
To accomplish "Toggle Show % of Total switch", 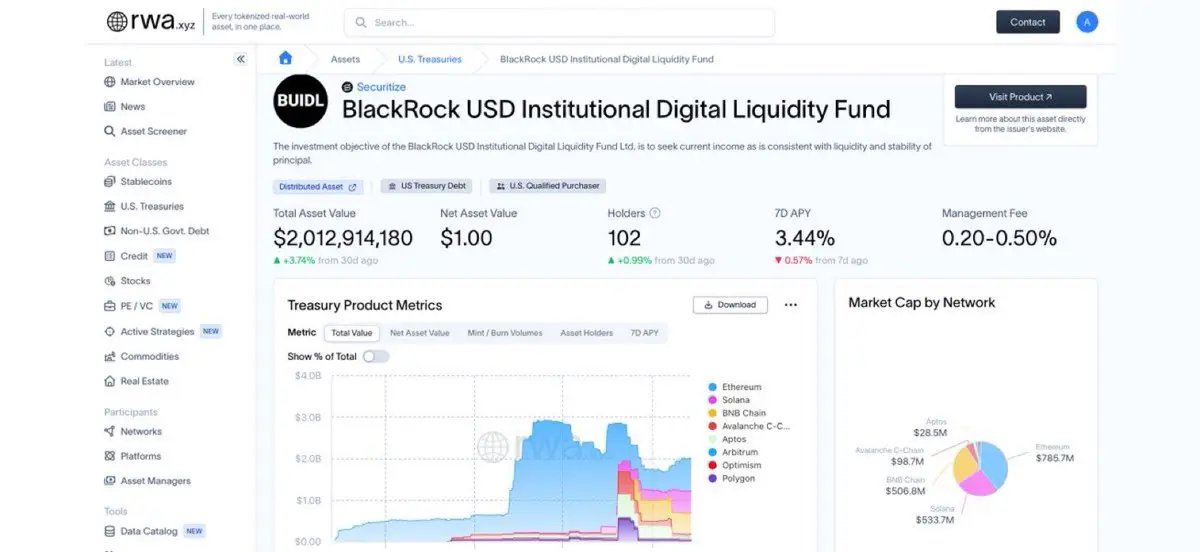I will click(x=375, y=356).
